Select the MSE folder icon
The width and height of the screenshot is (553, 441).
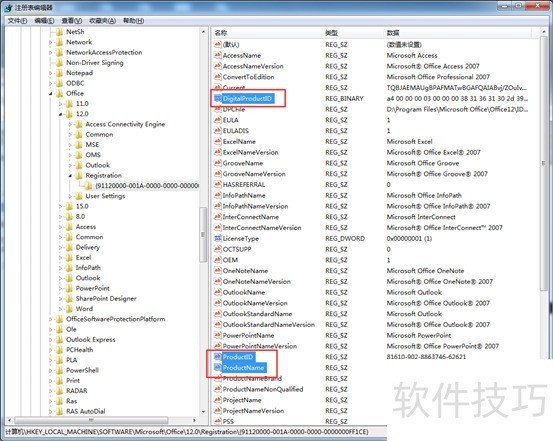(79, 145)
